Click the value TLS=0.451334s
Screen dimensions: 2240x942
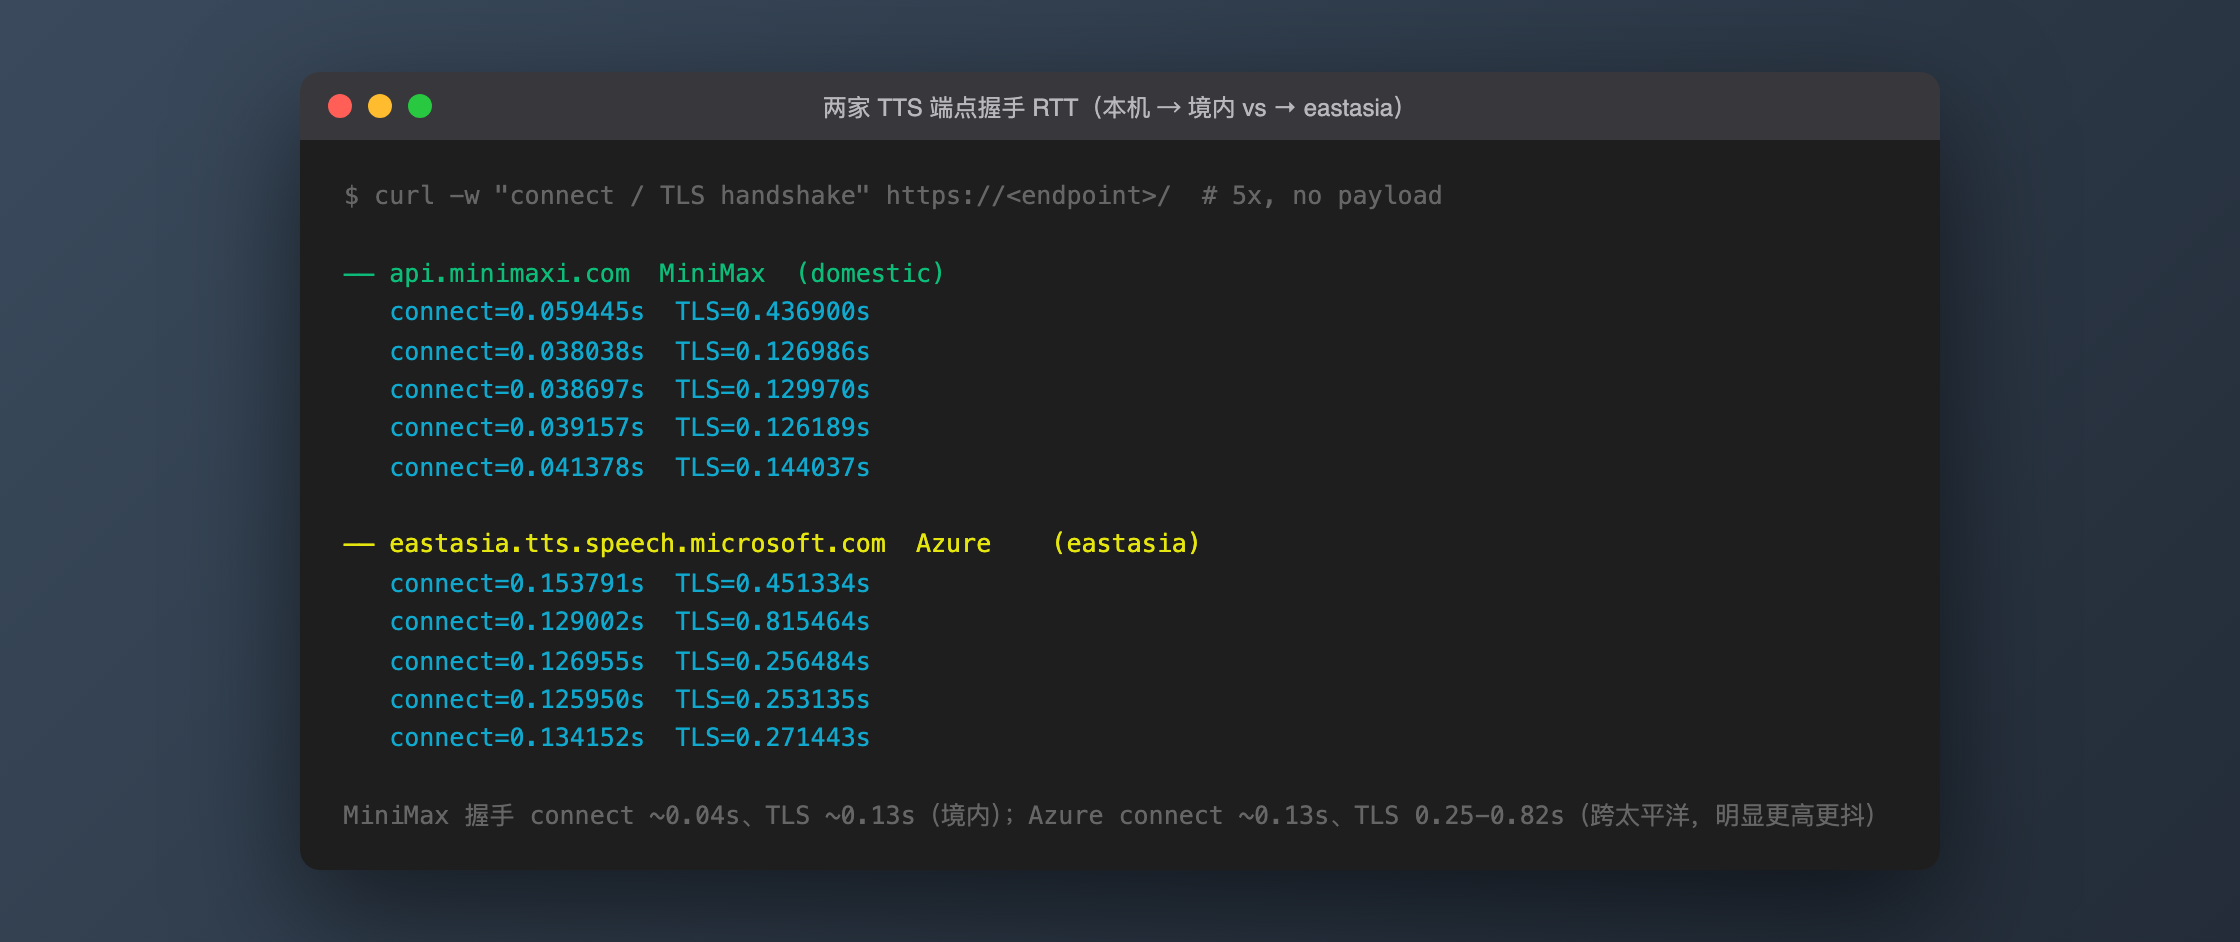coord(772,583)
